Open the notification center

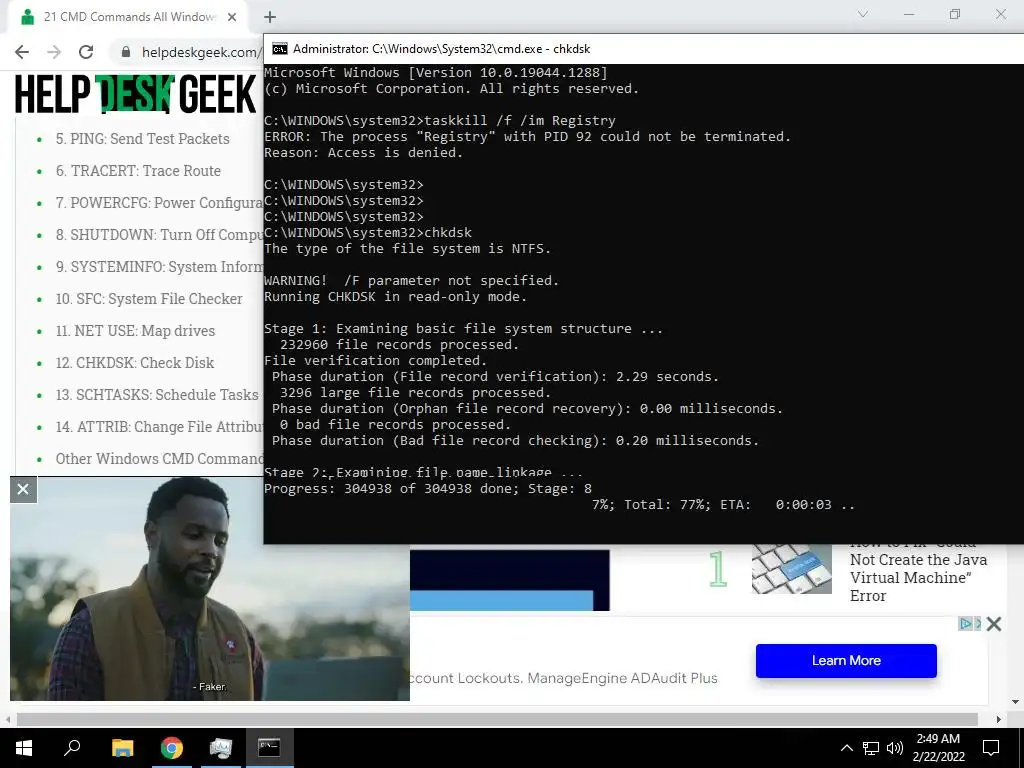991,748
